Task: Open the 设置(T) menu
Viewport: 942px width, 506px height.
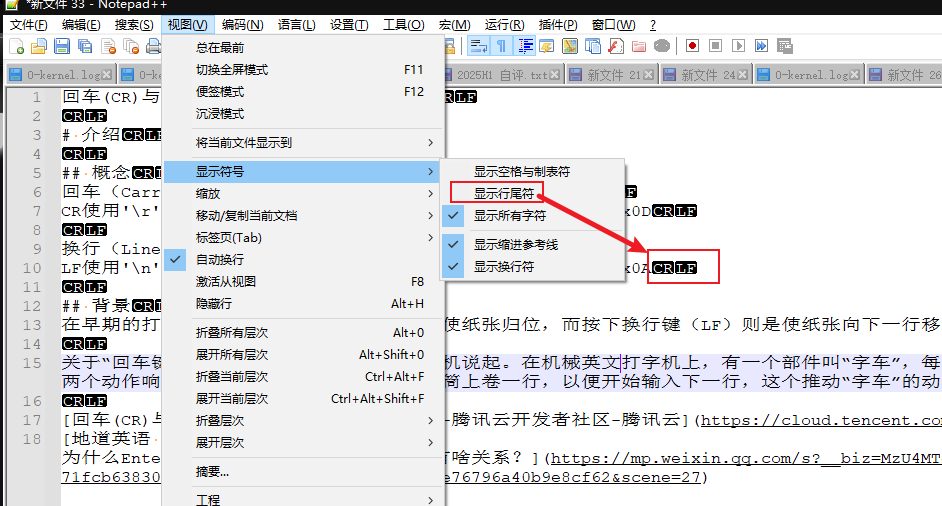Action: pyautogui.click(x=349, y=25)
